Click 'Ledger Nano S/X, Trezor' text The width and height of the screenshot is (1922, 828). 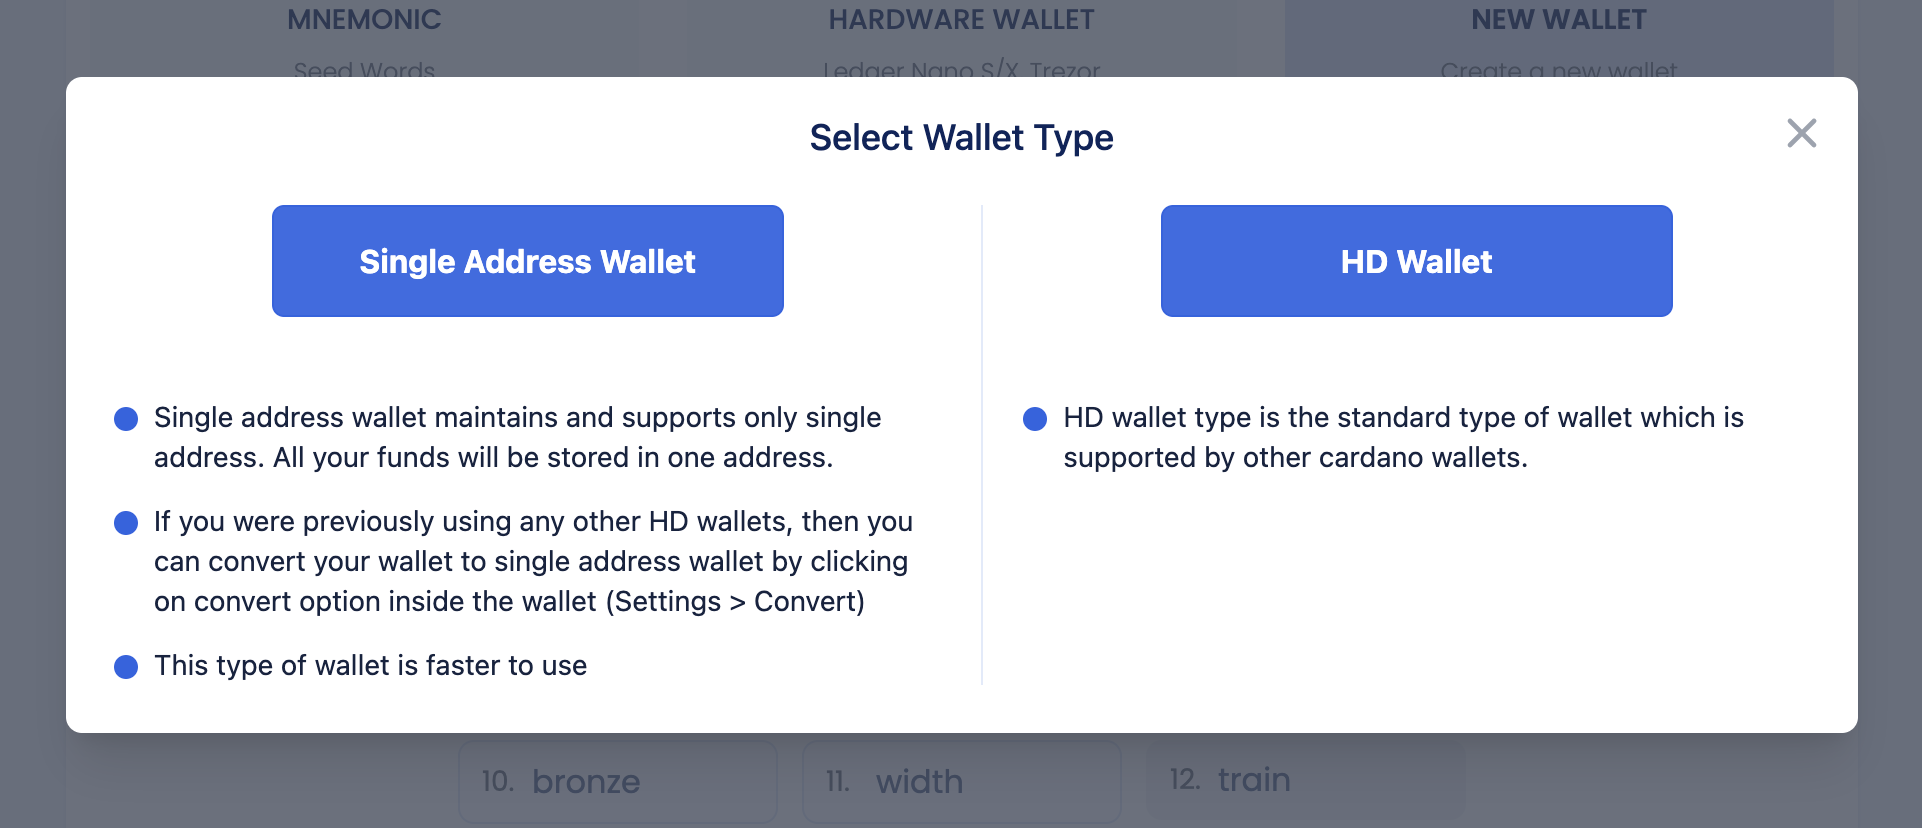point(960,68)
